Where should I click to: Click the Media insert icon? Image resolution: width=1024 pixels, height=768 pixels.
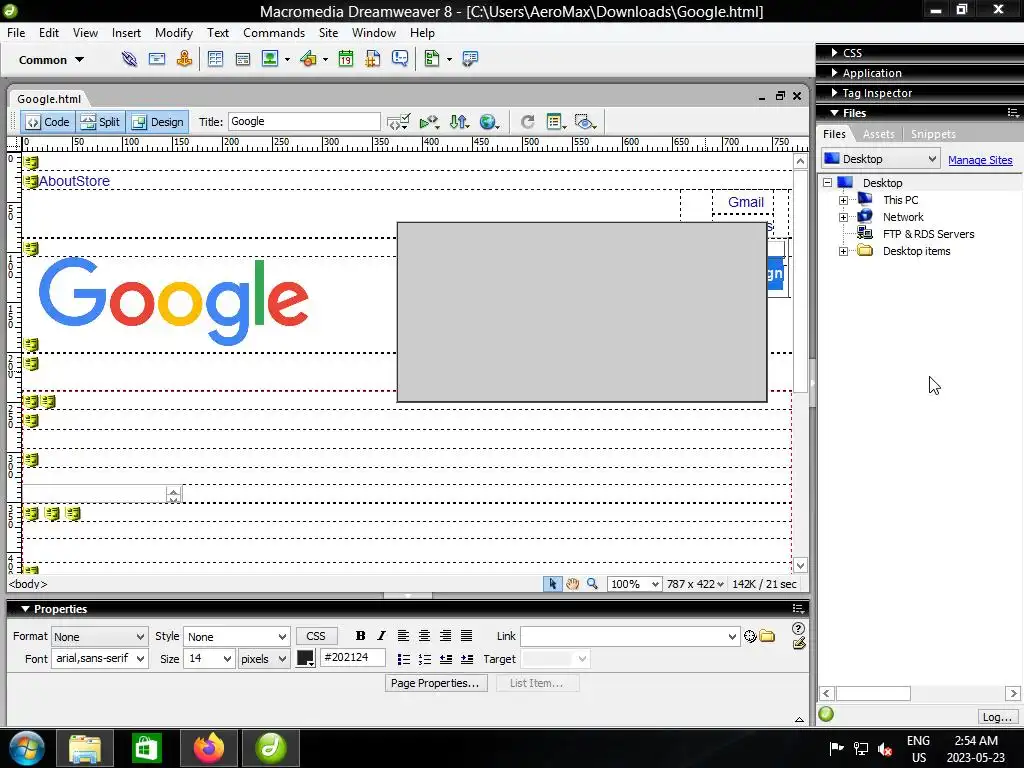click(x=308, y=59)
